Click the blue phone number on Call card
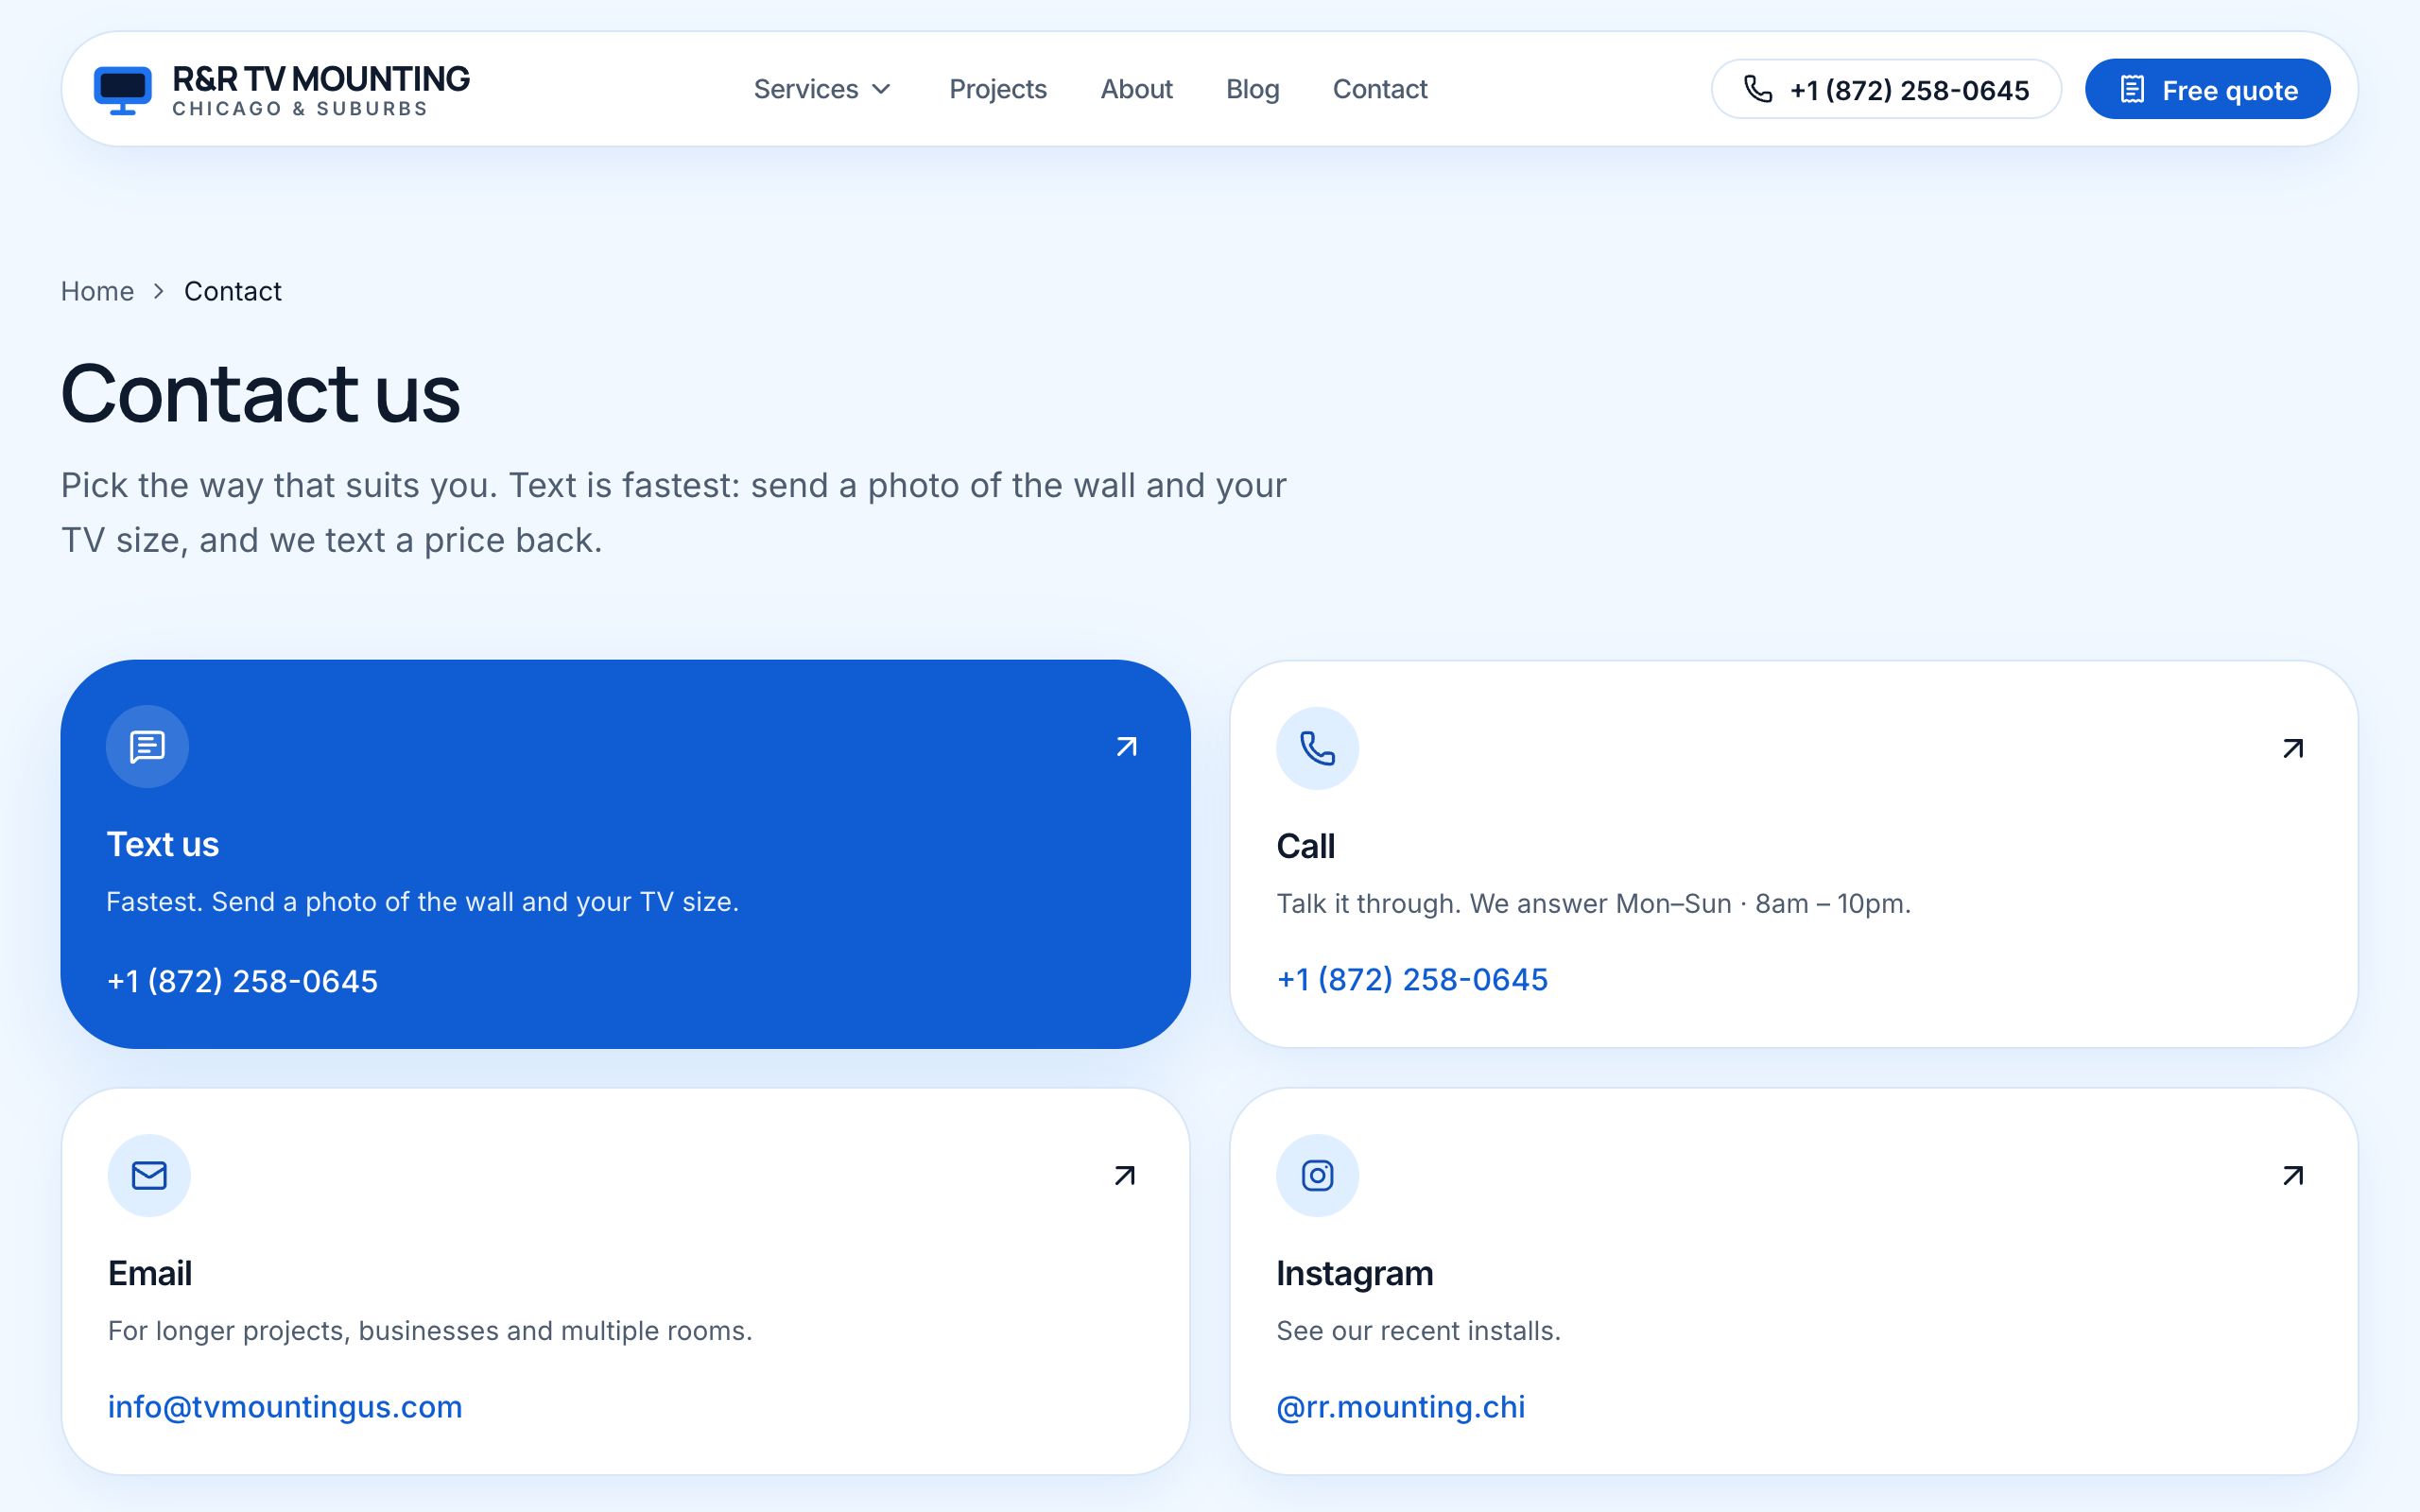This screenshot has width=2420, height=1512. coord(1412,979)
